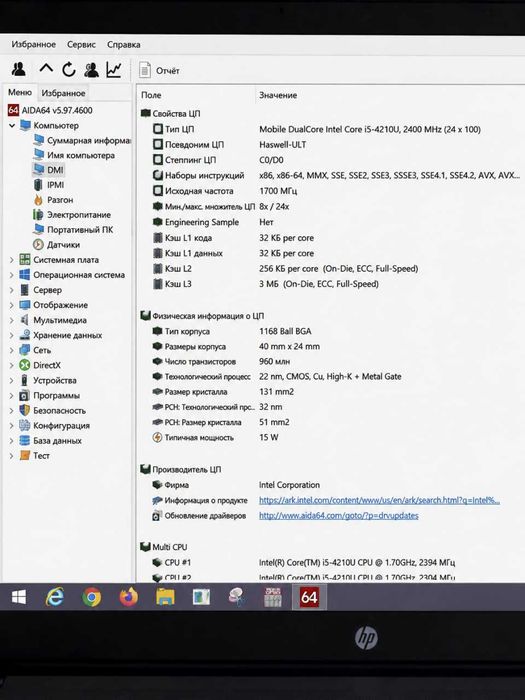This screenshot has height=700, width=525.
Task: Expand the Сеть node
Action: pyautogui.click(x=12, y=350)
